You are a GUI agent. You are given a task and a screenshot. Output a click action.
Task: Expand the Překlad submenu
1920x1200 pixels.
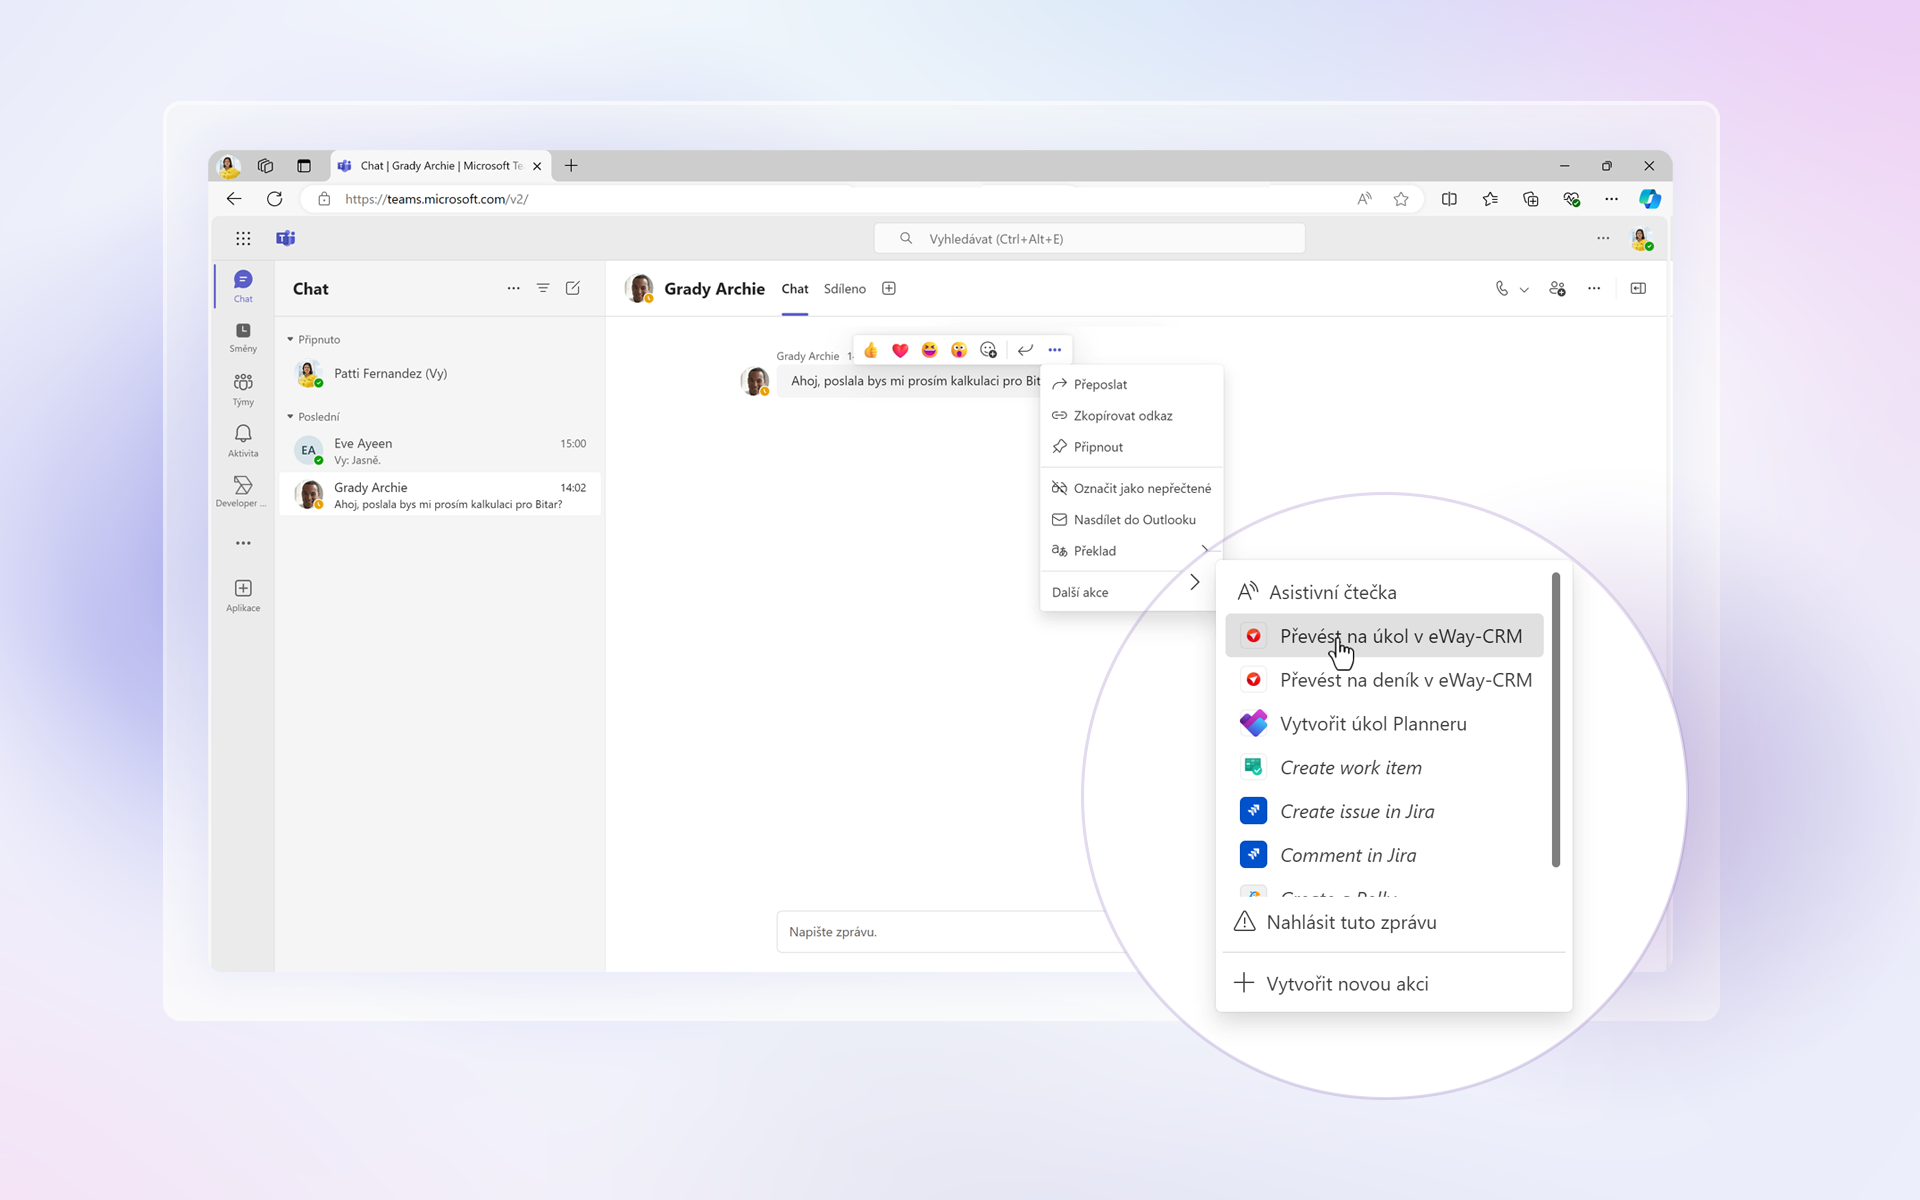tap(1131, 551)
